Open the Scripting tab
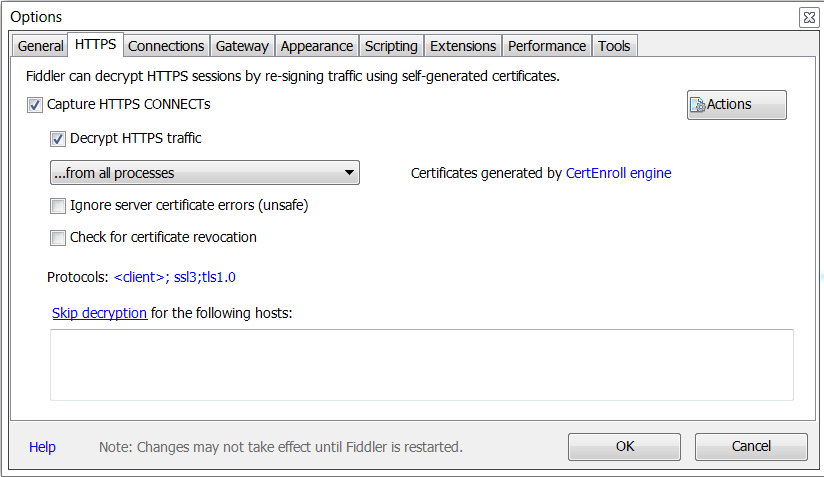Image resolution: width=824 pixels, height=477 pixels. coord(391,46)
